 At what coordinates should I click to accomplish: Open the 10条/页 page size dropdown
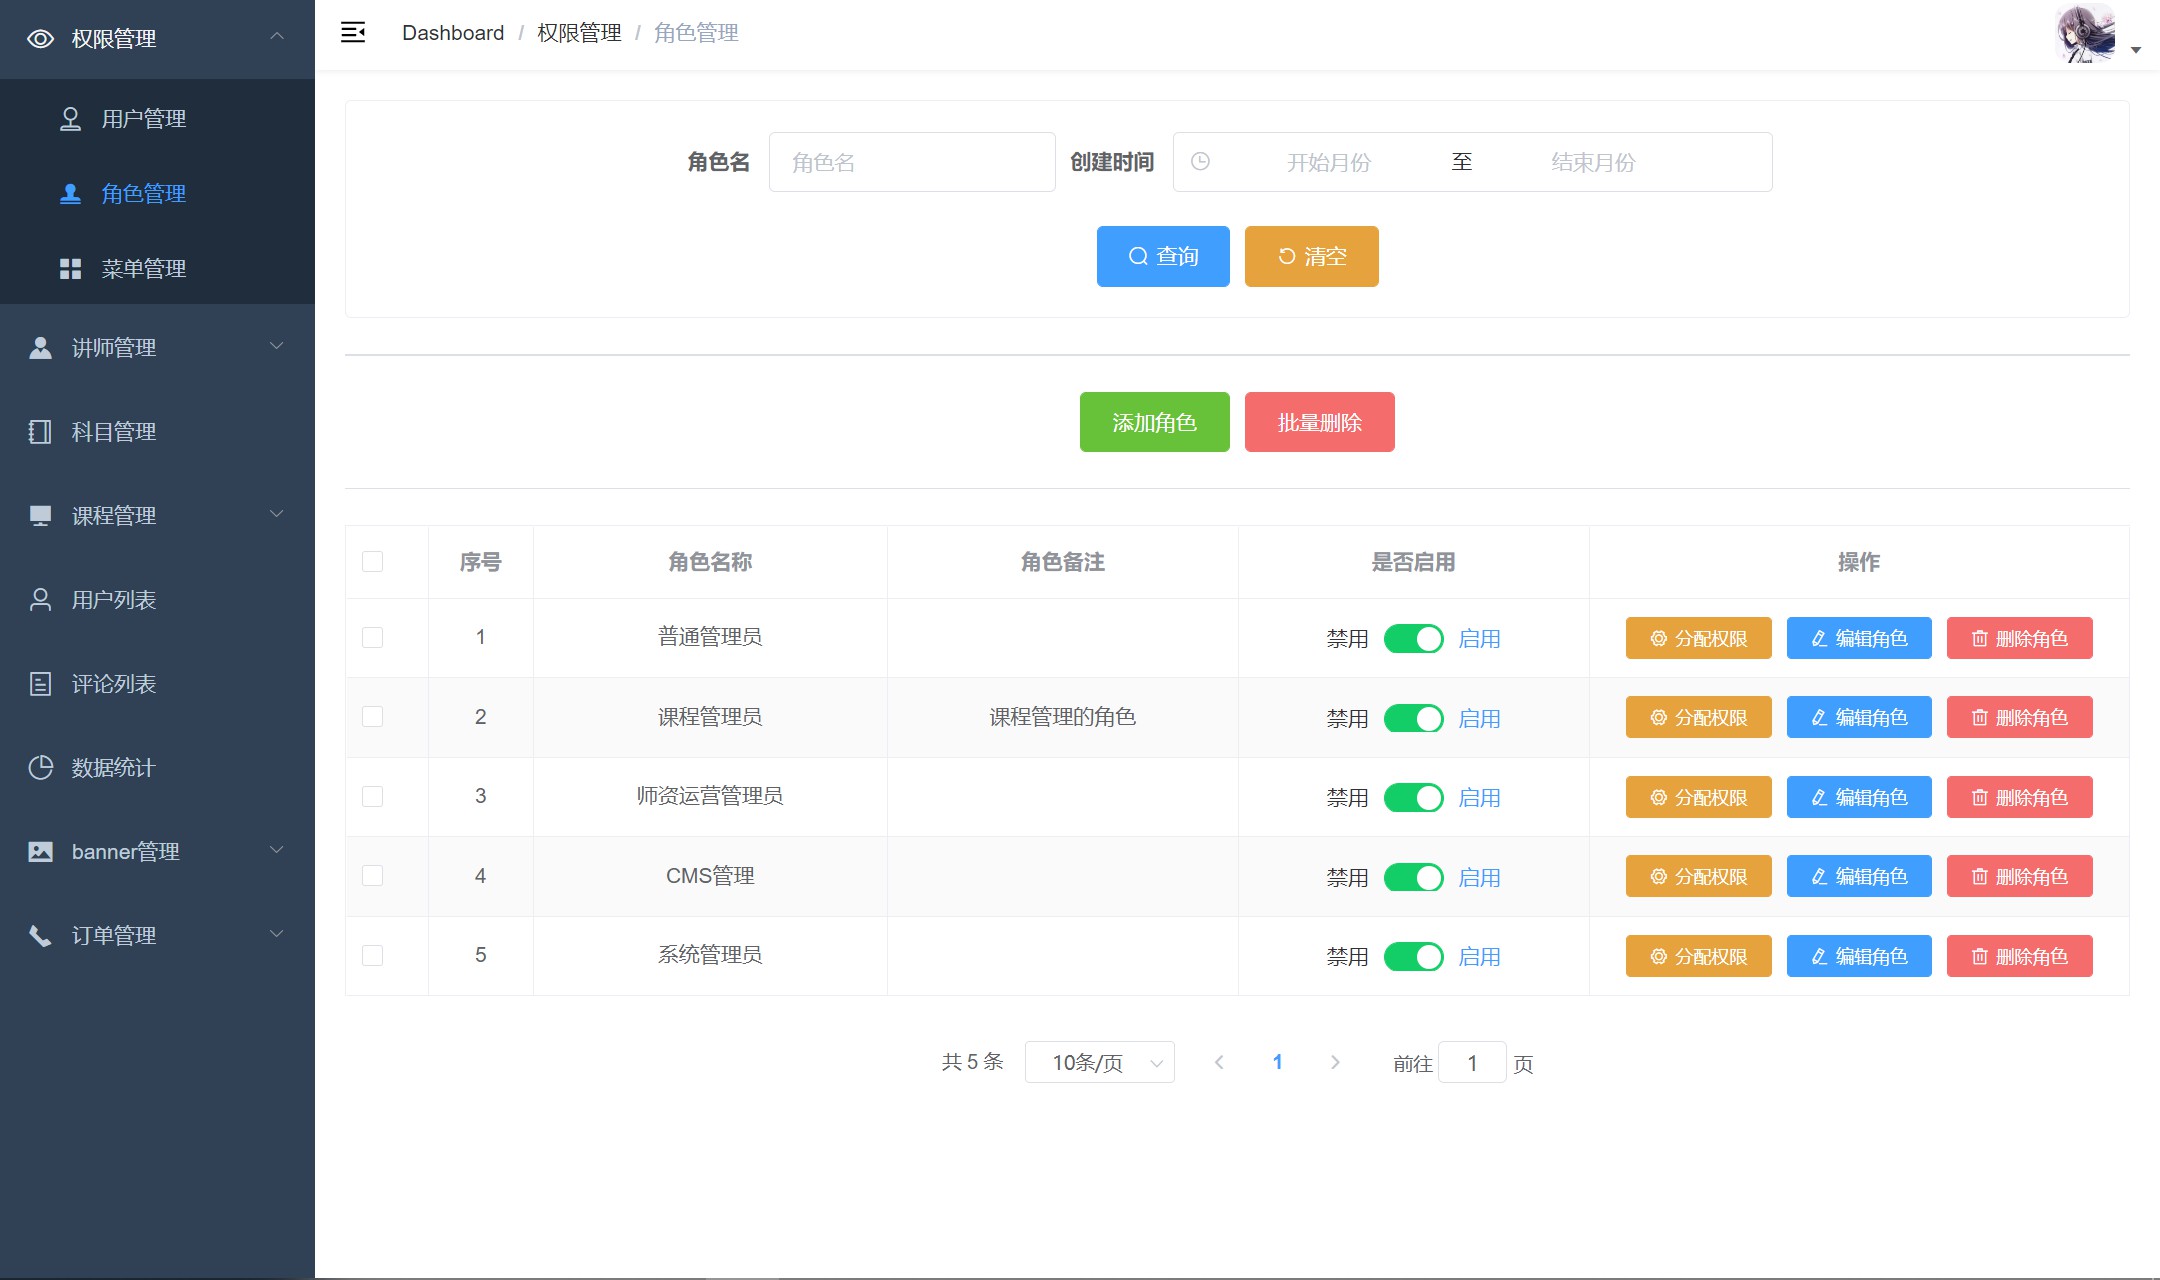(x=1099, y=1063)
